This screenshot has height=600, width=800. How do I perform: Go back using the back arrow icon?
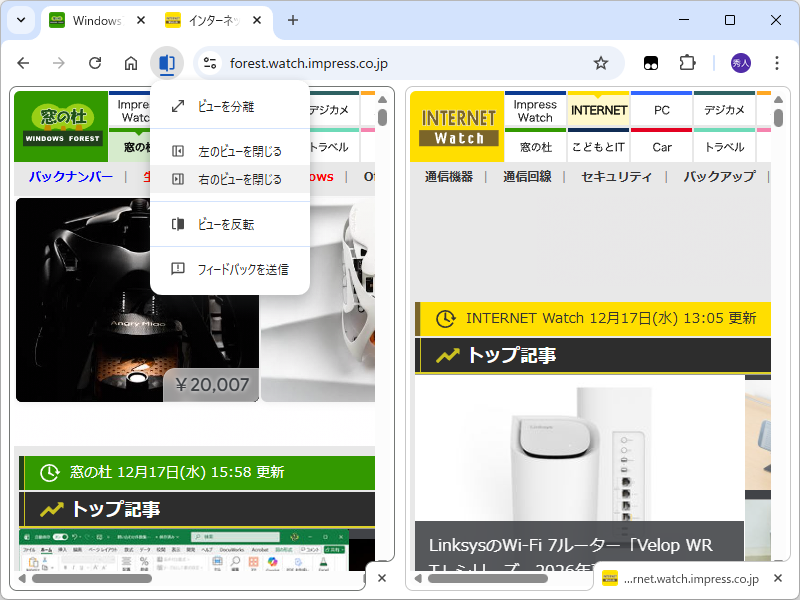[x=23, y=62]
